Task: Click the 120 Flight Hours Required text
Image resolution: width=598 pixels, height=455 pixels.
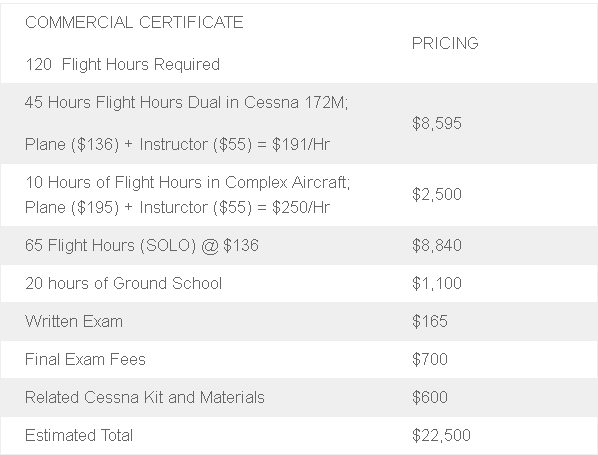Action: click(122, 64)
